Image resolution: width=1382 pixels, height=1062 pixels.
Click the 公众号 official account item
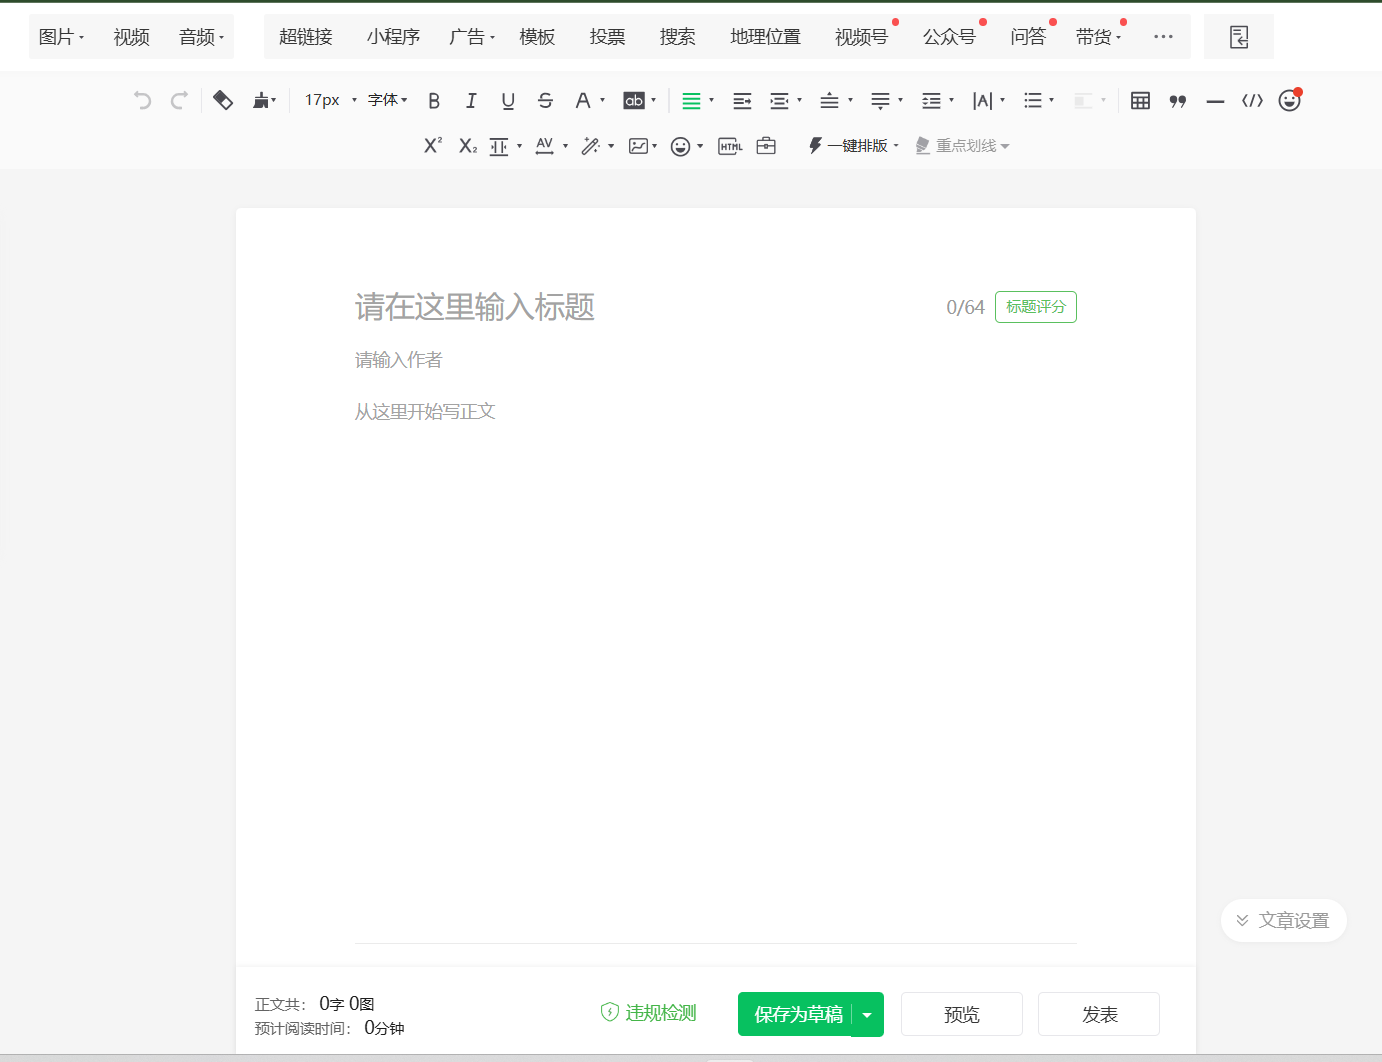pos(949,37)
